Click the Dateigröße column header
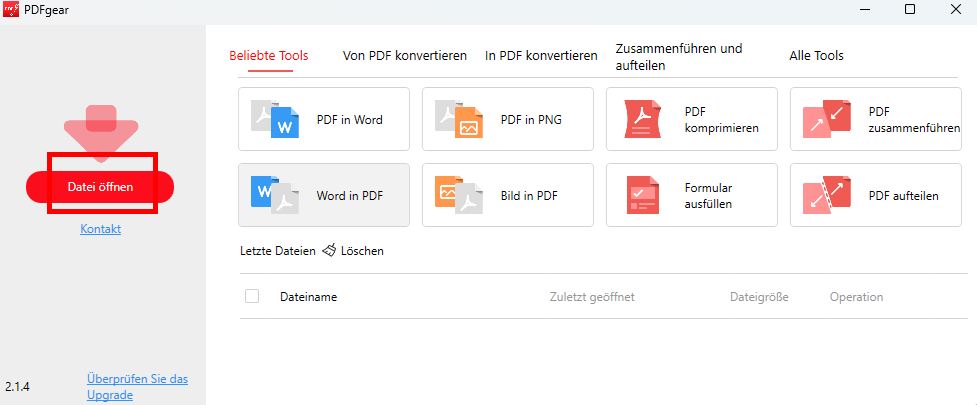 coord(760,297)
